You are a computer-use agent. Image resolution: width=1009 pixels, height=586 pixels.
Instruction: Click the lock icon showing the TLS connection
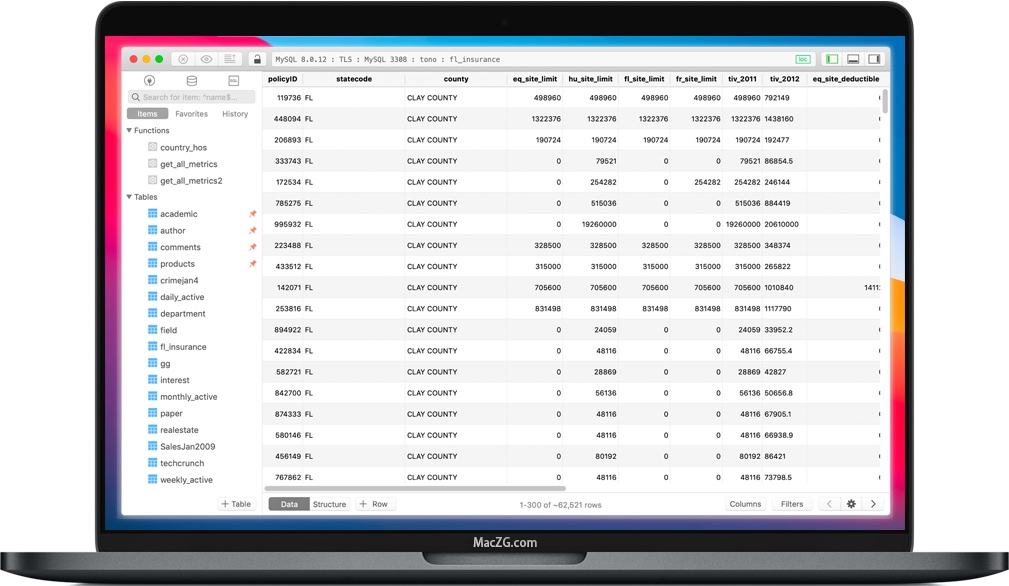point(258,60)
